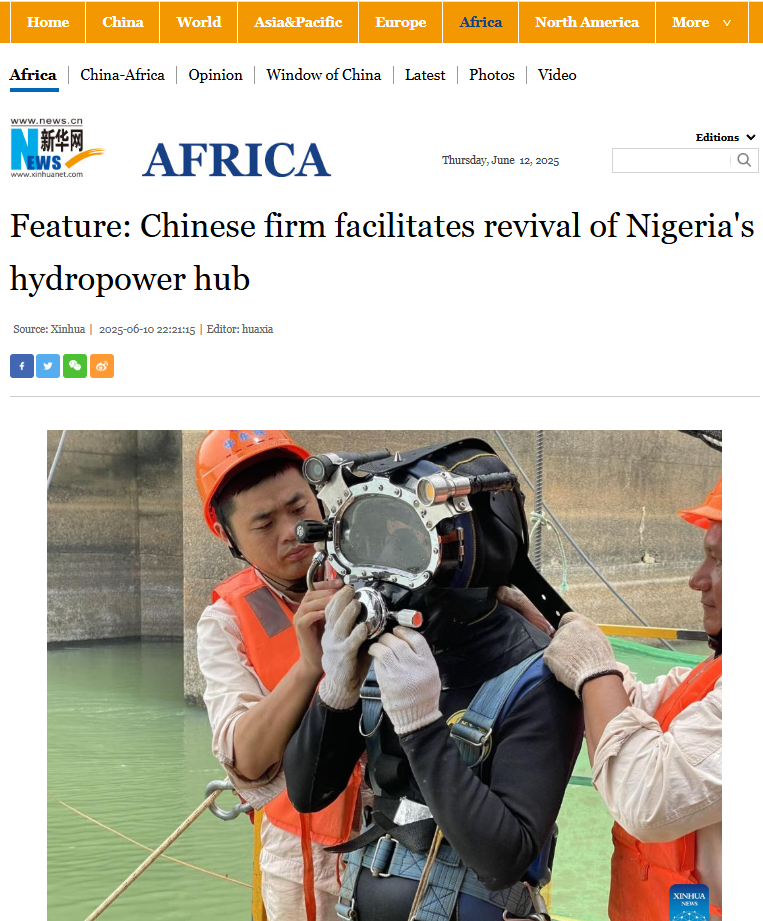This screenshot has height=921, width=763.
Task: Go to the China section
Action: coord(123,22)
